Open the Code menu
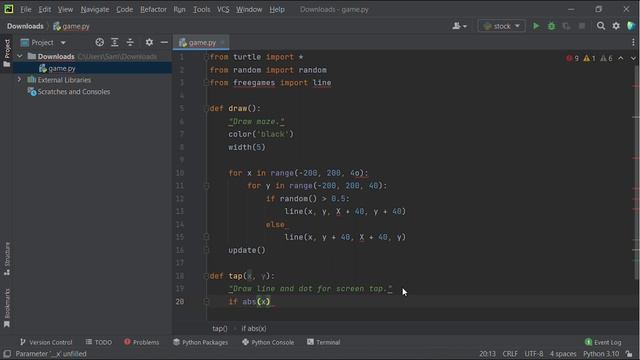Screen dimensions: 640x360 coord(124,9)
